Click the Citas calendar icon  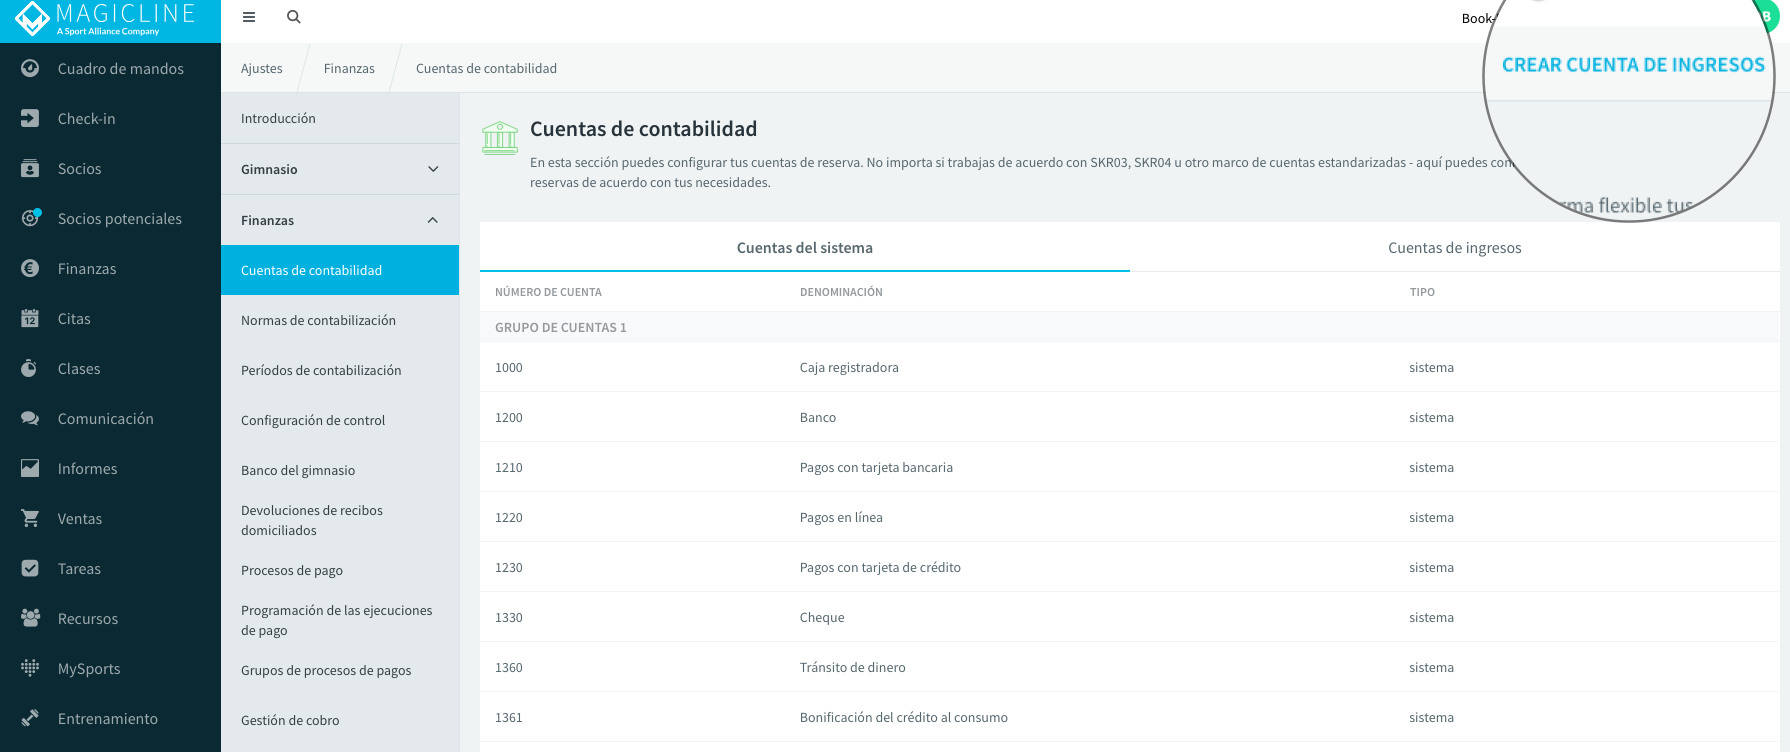pyautogui.click(x=30, y=318)
